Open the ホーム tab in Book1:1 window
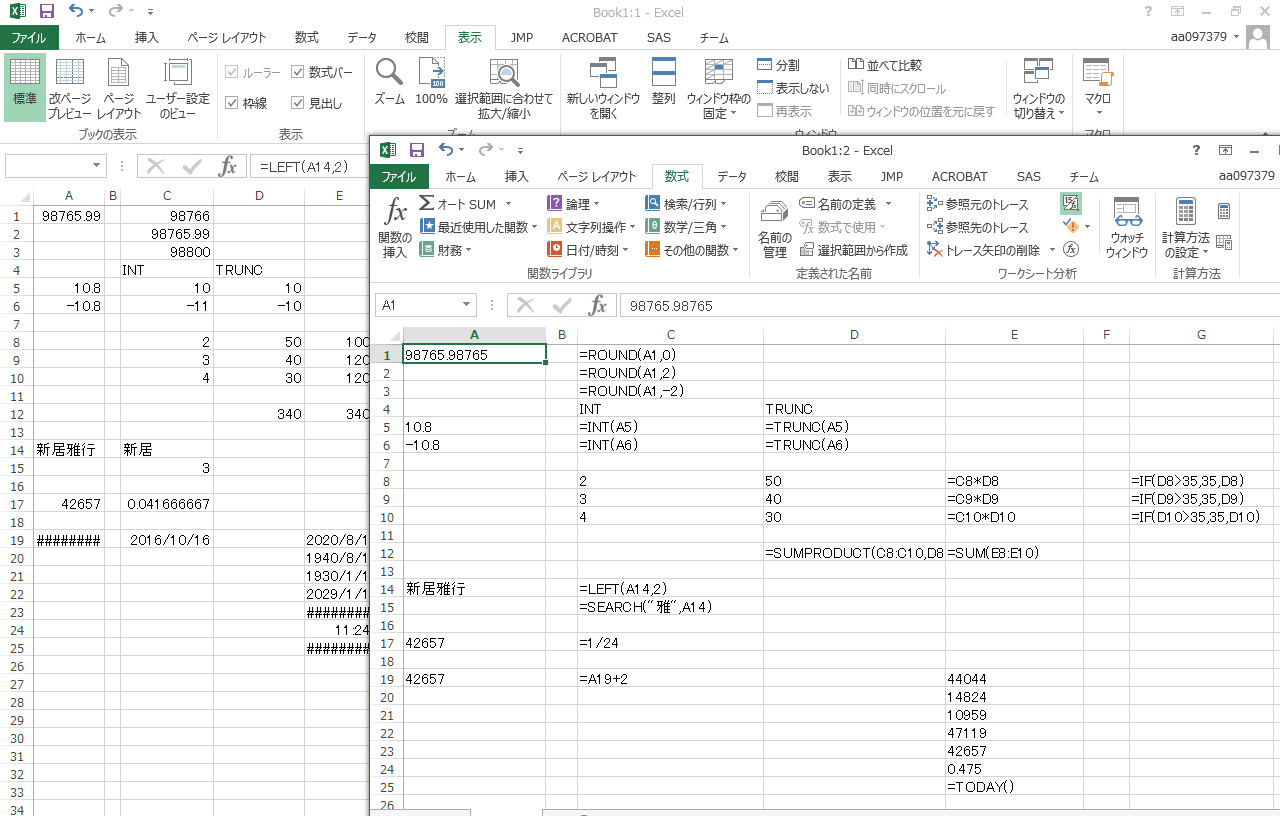Screen dimensions: 1280x816 tap(91, 38)
